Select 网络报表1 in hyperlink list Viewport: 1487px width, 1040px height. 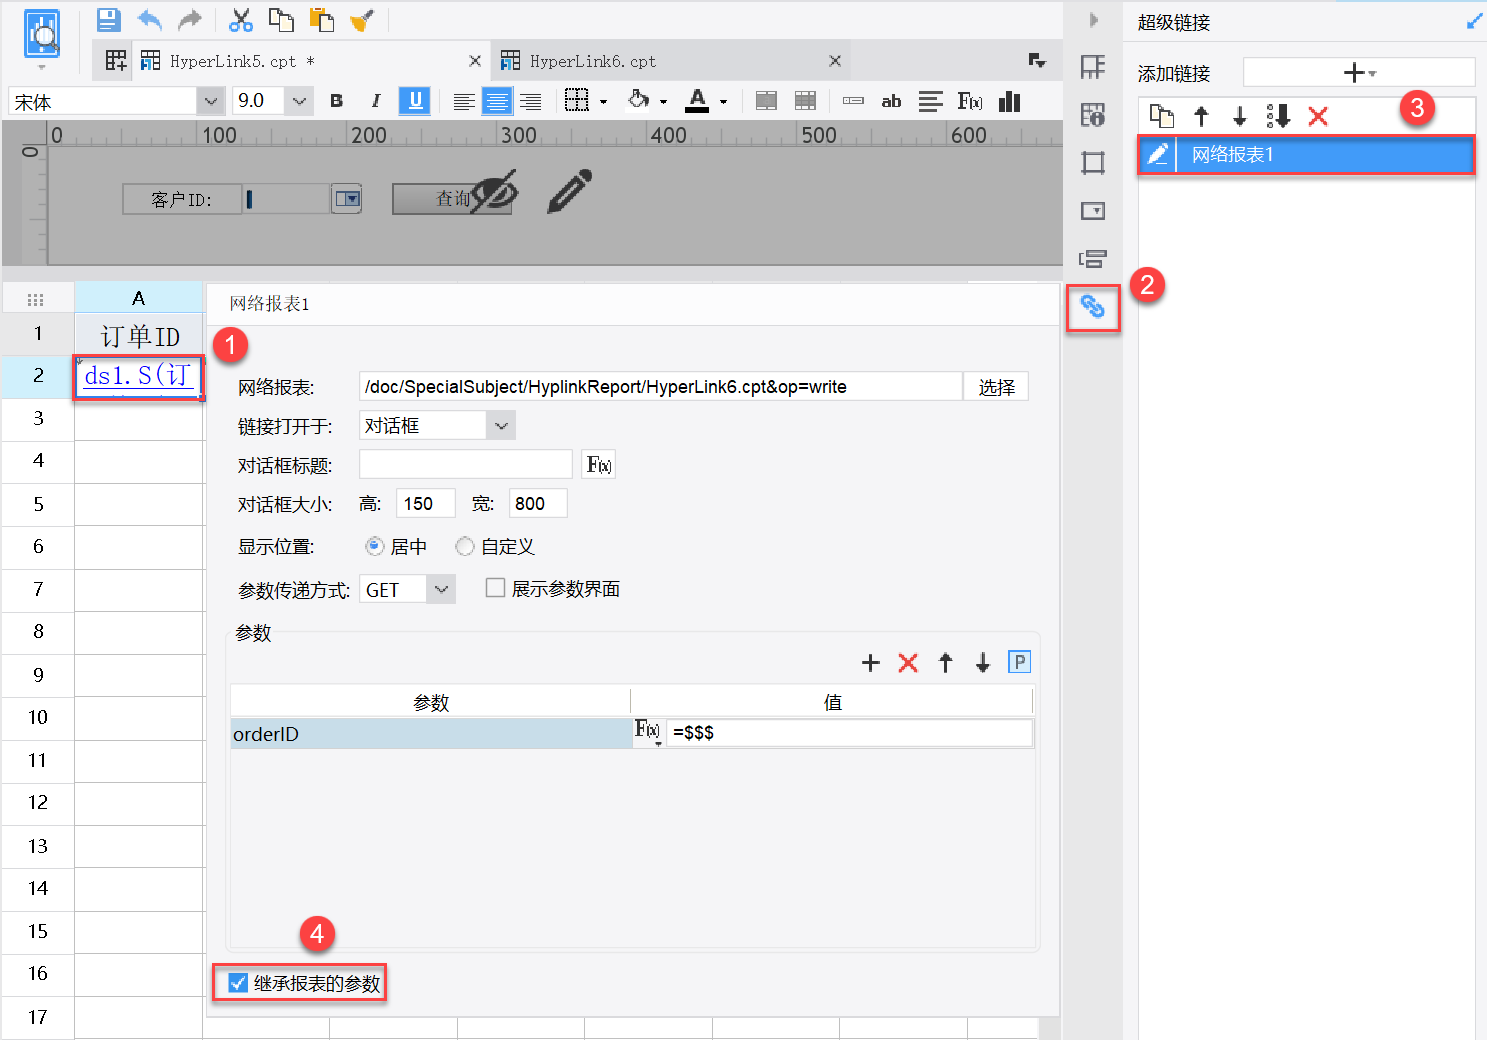tap(1306, 155)
